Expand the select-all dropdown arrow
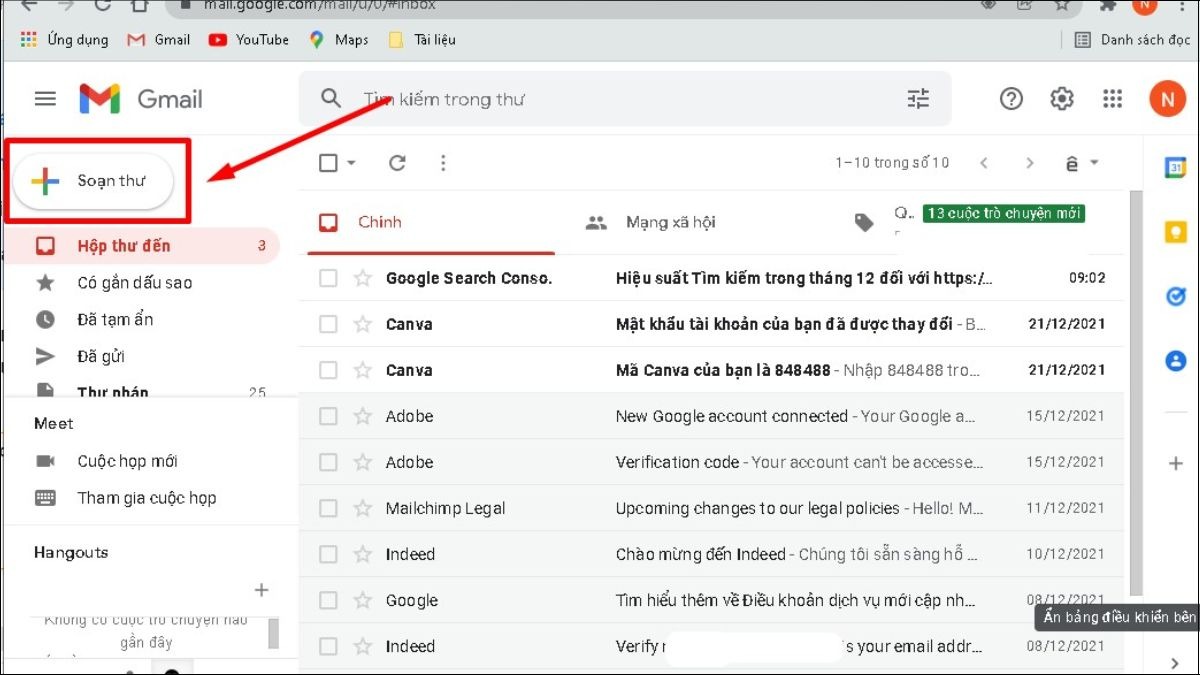The width and height of the screenshot is (1200, 675). pyautogui.click(x=351, y=163)
